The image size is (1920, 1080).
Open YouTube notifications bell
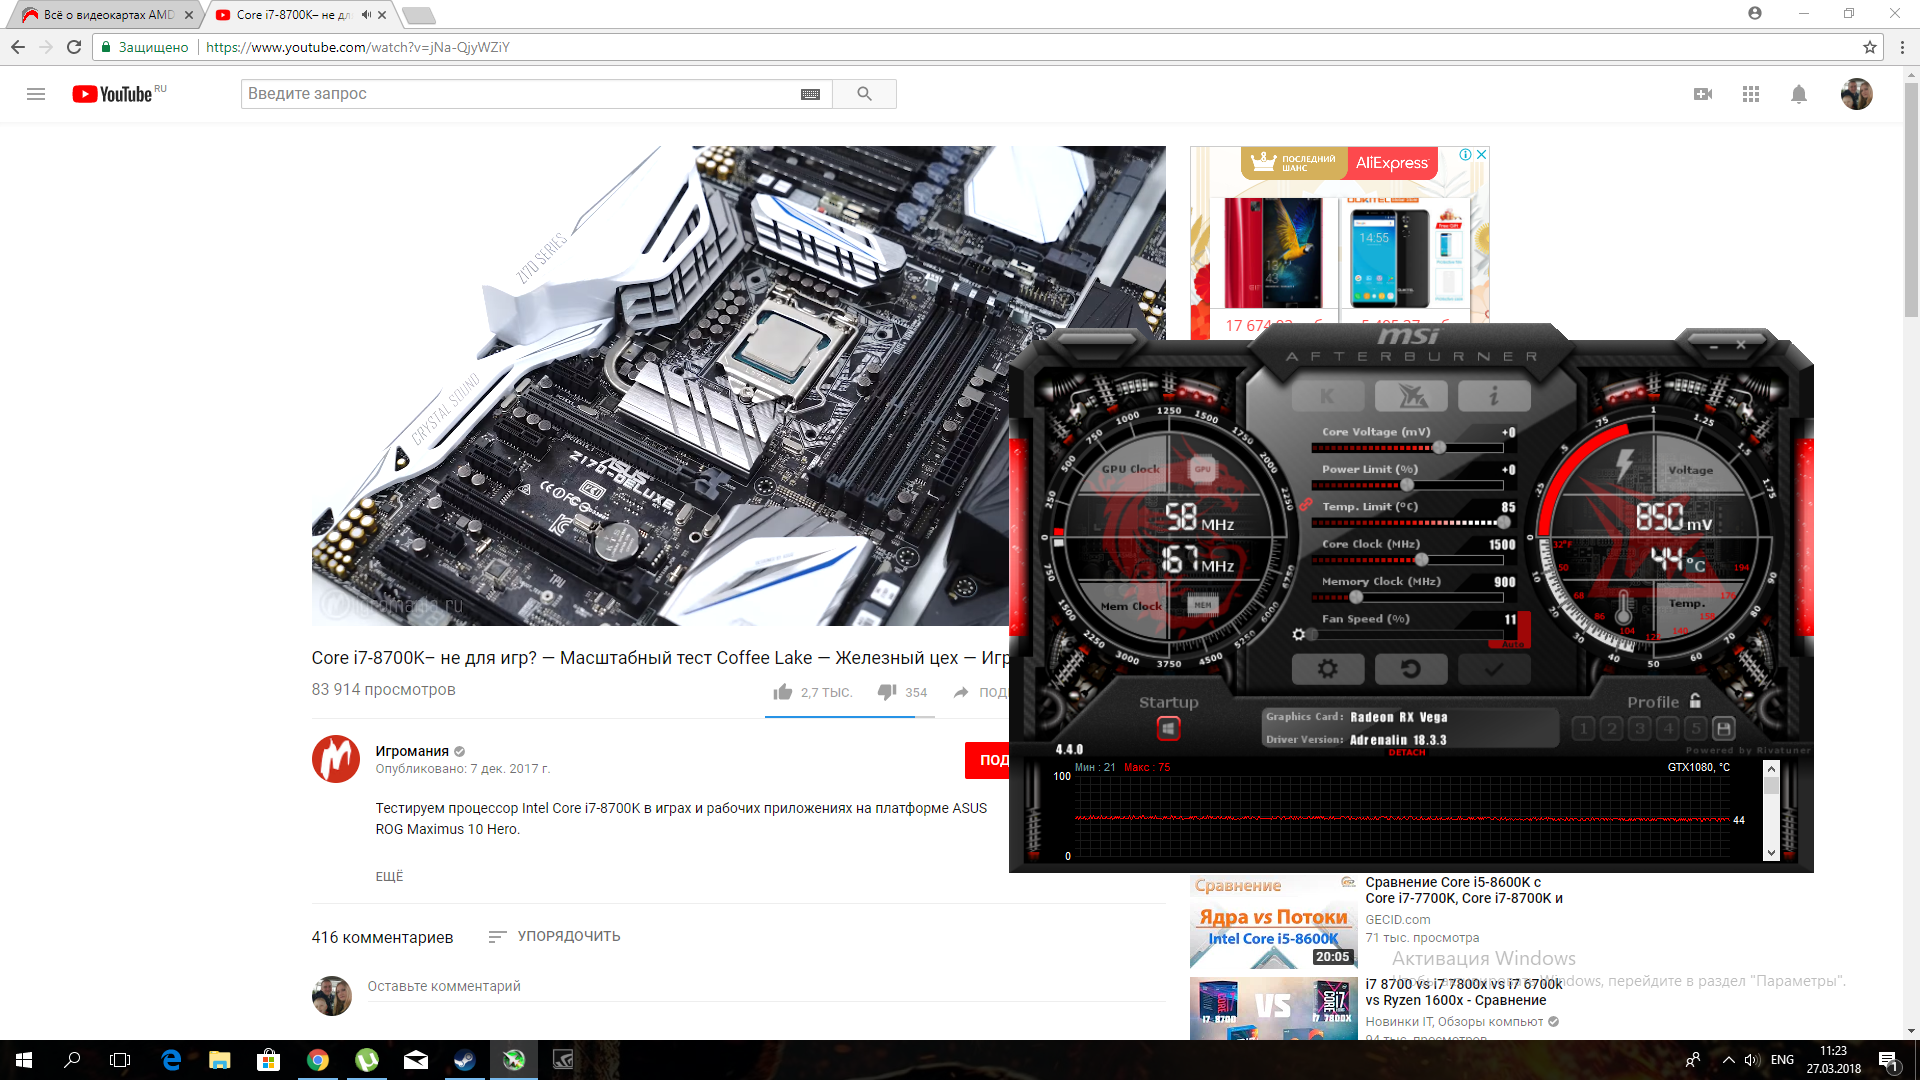pos(1798,94)
